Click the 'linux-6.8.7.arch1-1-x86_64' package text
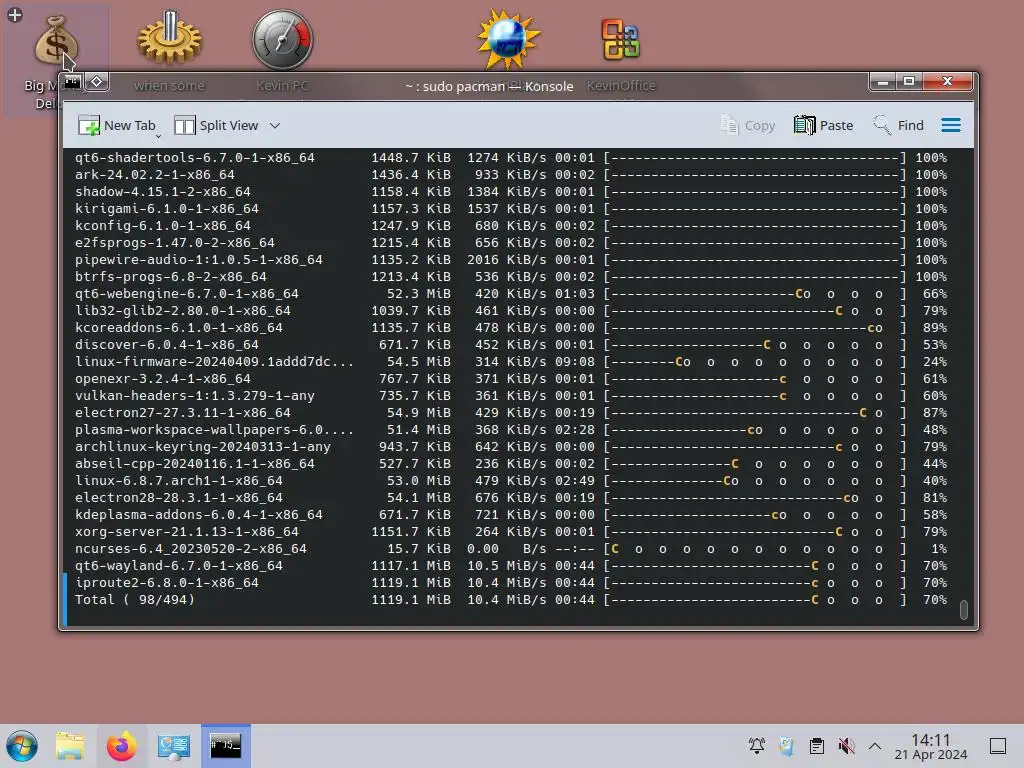 pyautogui.click(x=179, y=480)
